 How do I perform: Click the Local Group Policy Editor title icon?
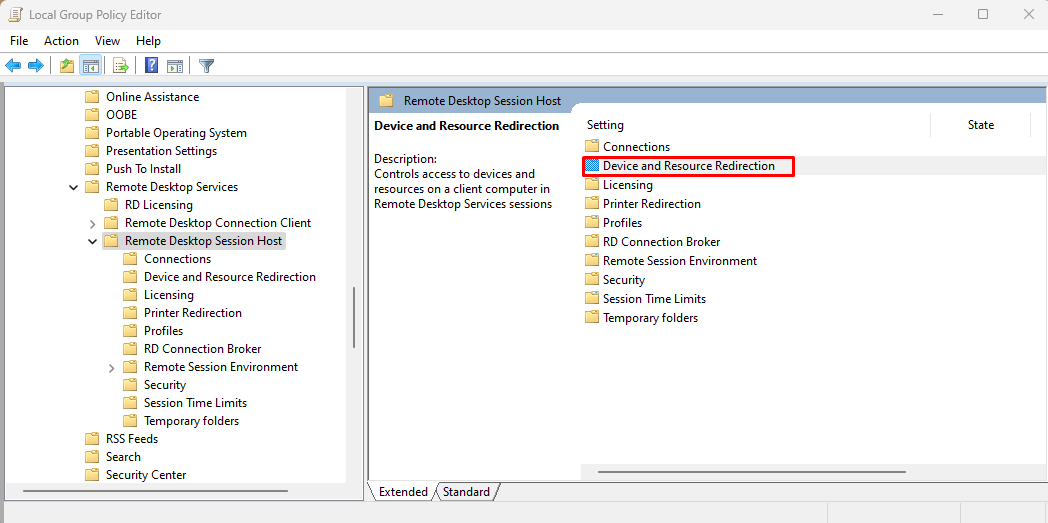[13, 14]
